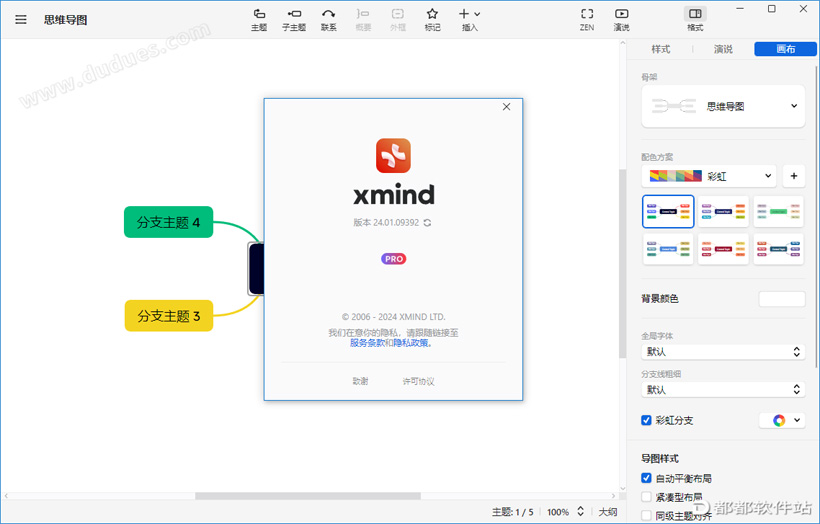Open the hamburger main menu
Image resolution: width=820 pixels, height=524 pixels.
point(21,20)
